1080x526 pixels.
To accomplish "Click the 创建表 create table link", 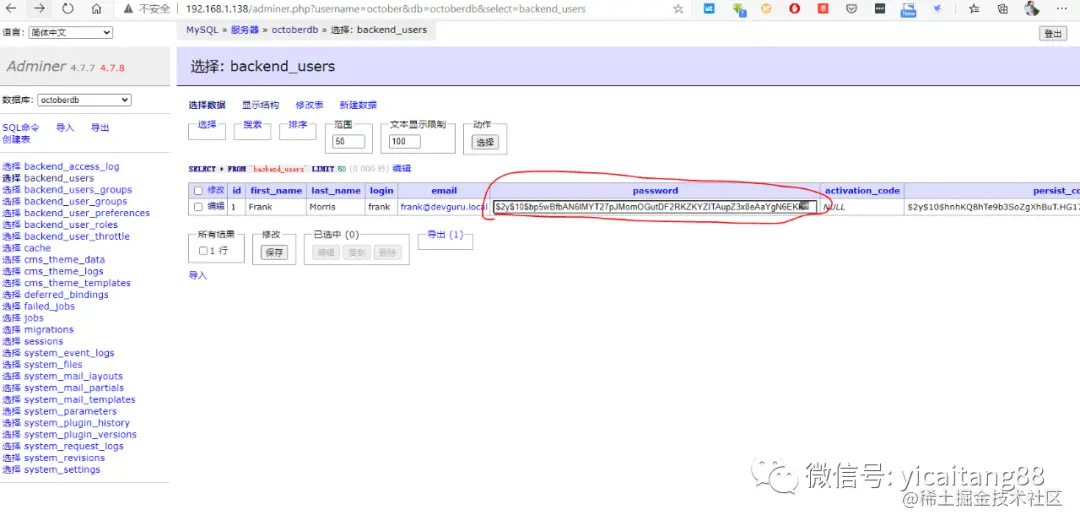I will coord(16,139).
